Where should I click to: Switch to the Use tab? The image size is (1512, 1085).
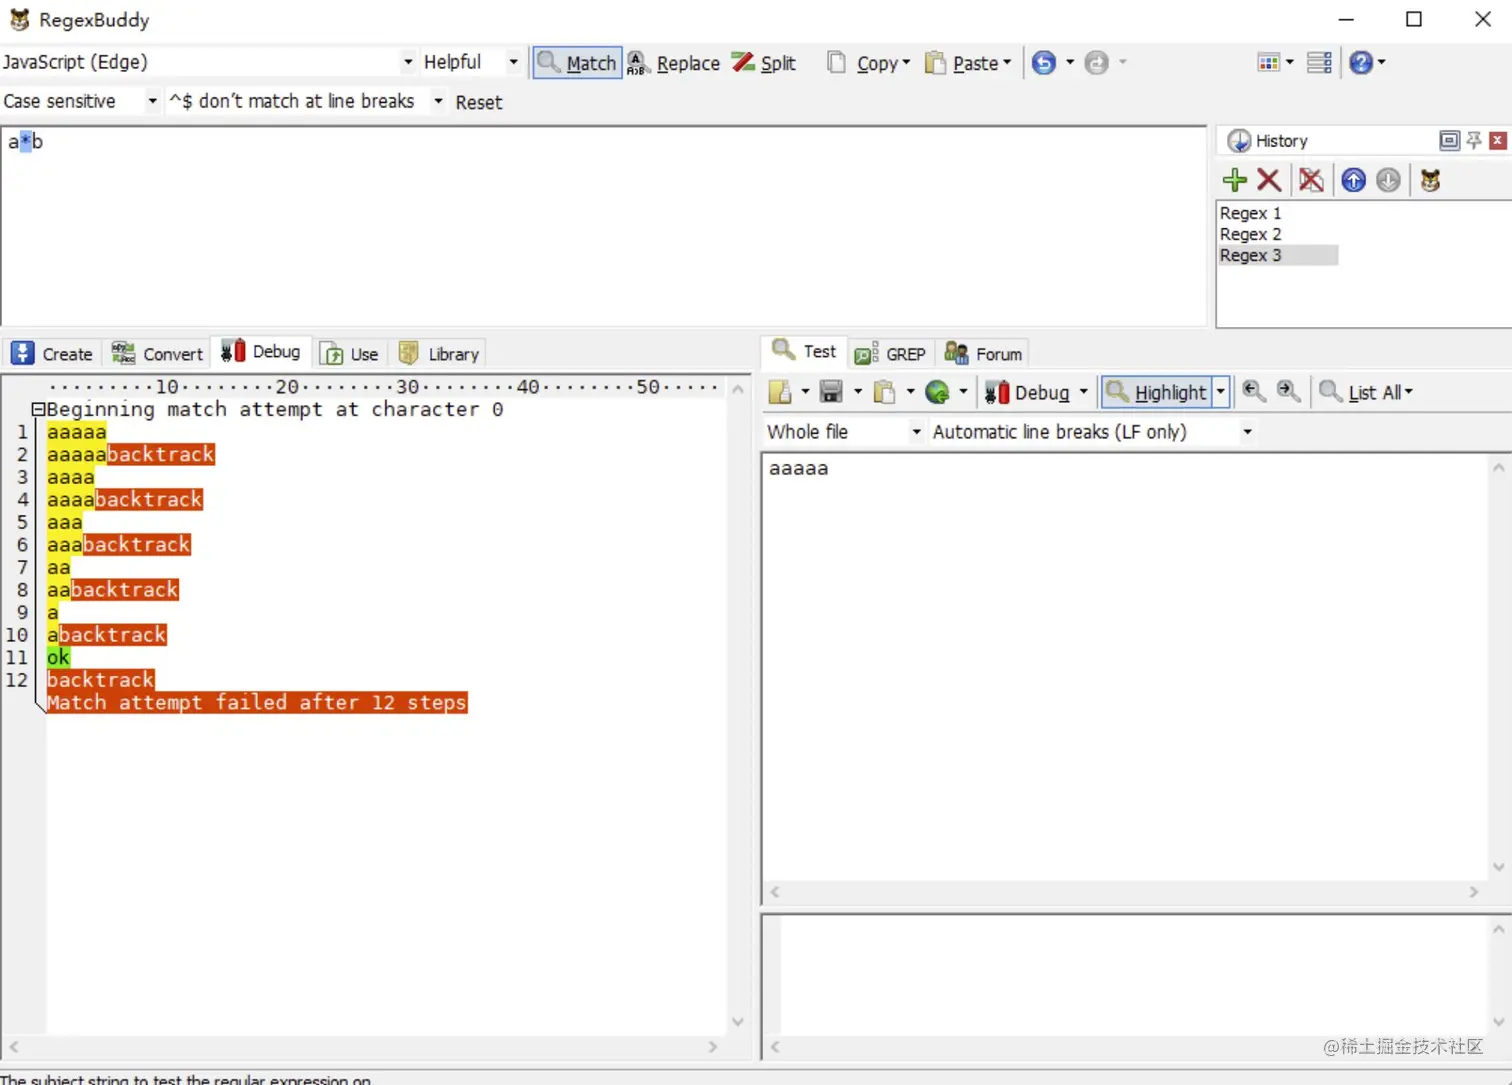pos(349,353)
